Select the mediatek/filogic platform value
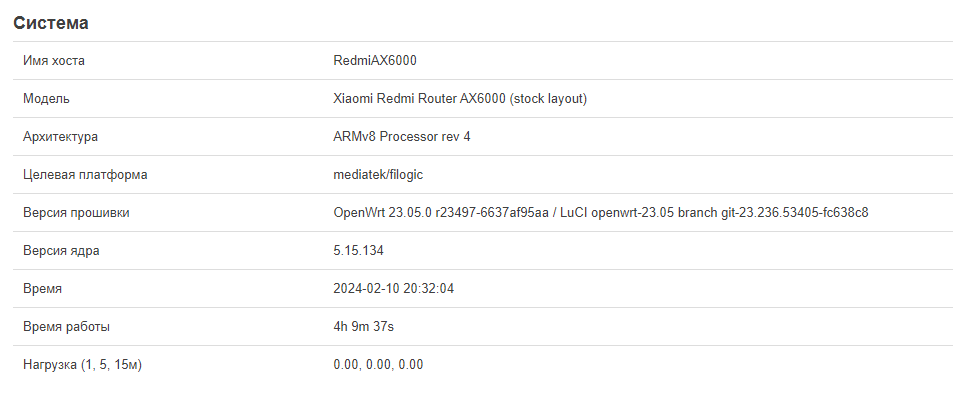Viewport: 968px width, 396px height. [378, 175]
